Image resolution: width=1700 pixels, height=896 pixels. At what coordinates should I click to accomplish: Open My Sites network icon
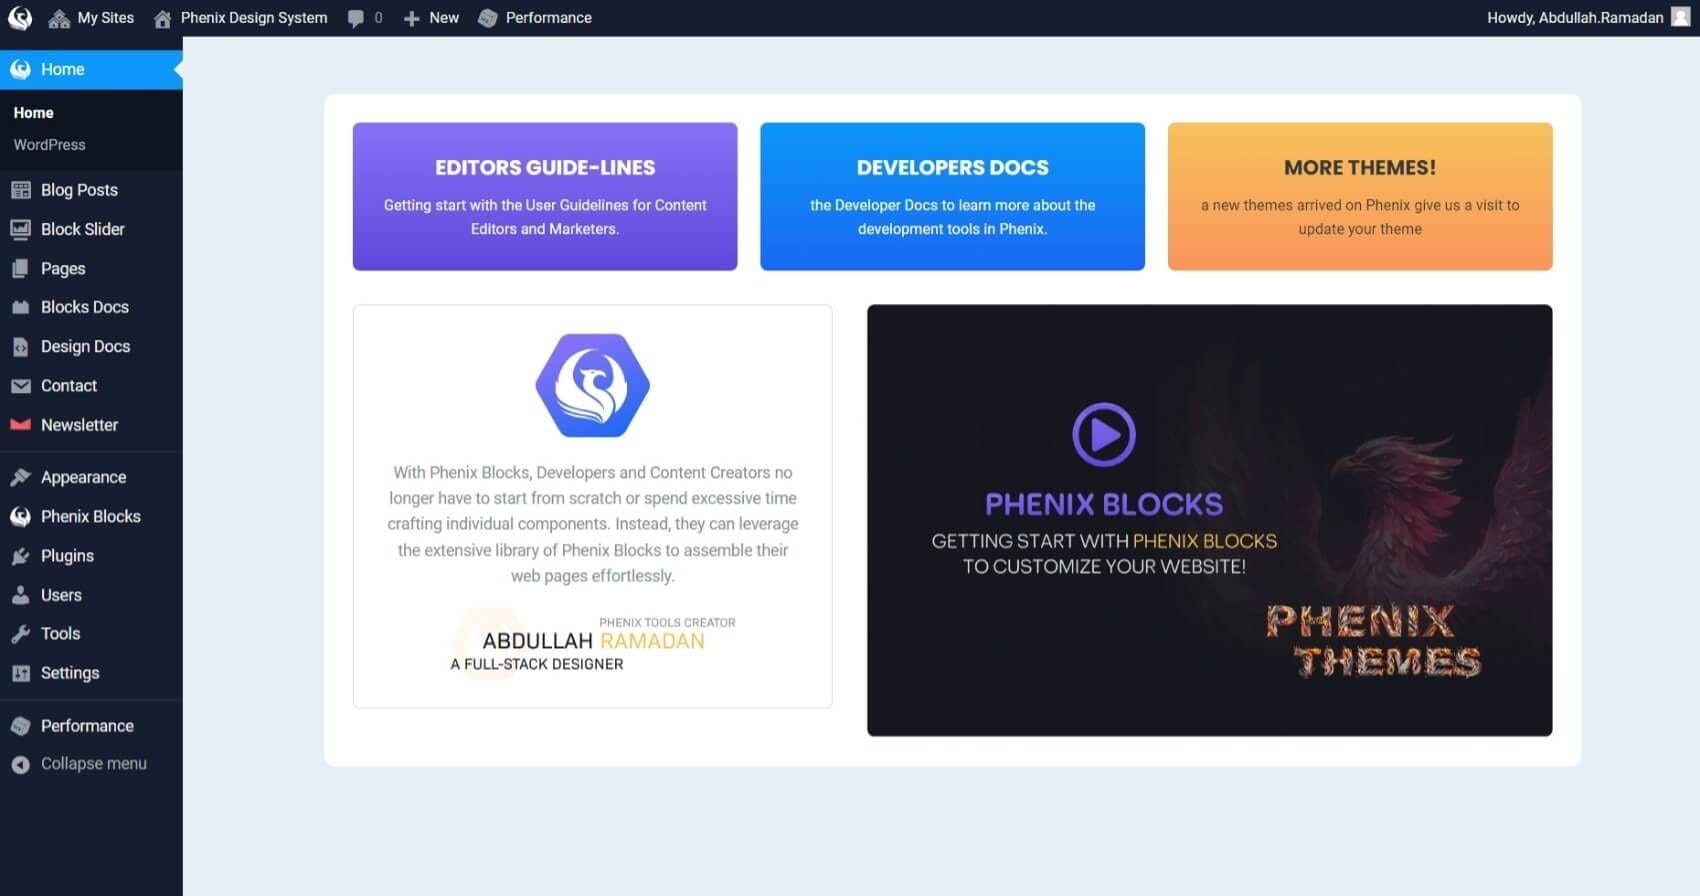pyautogui.click(x=59, y=18)
